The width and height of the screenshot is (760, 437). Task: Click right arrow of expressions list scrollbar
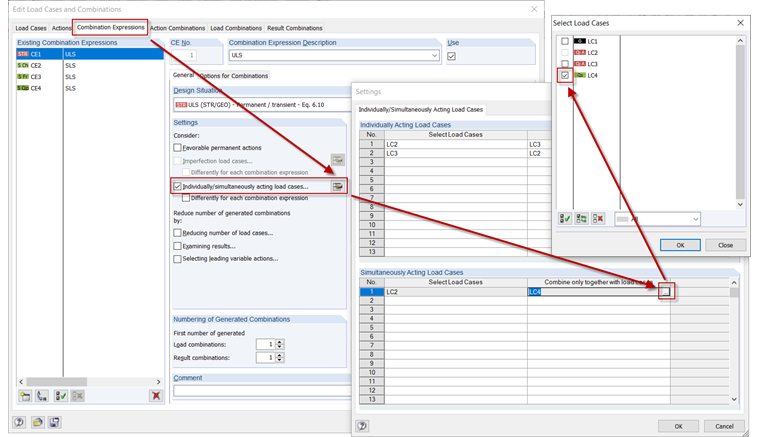point(158,382)
